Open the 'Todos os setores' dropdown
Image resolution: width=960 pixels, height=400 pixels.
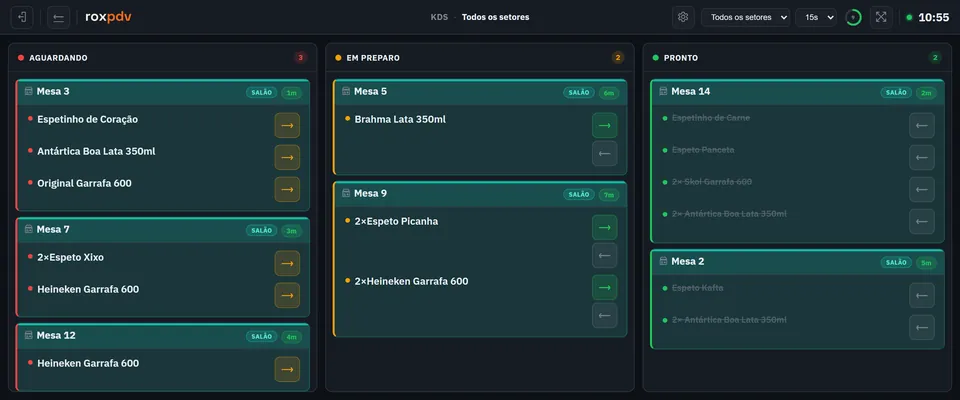[745, 17]
